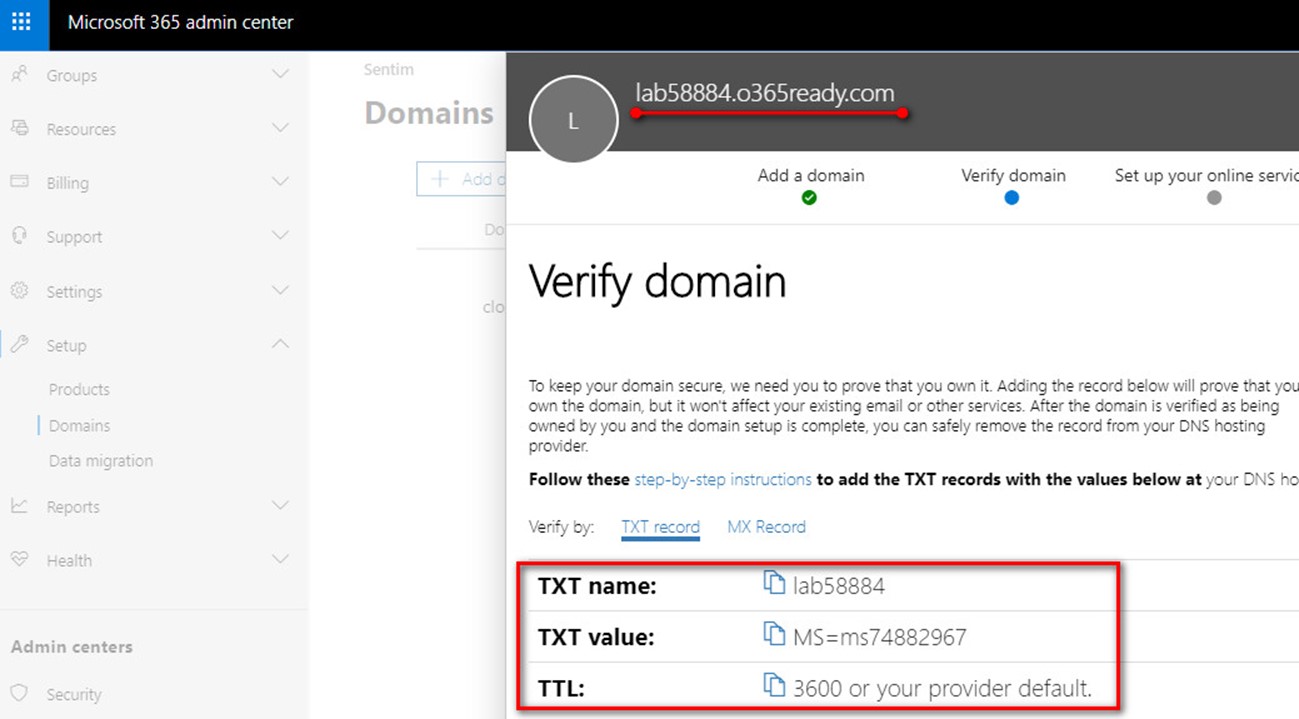This screenshot has height=719, width=1299.
Task: Click the green Add a domain checkmark
Action: click(x=809, y=198)
